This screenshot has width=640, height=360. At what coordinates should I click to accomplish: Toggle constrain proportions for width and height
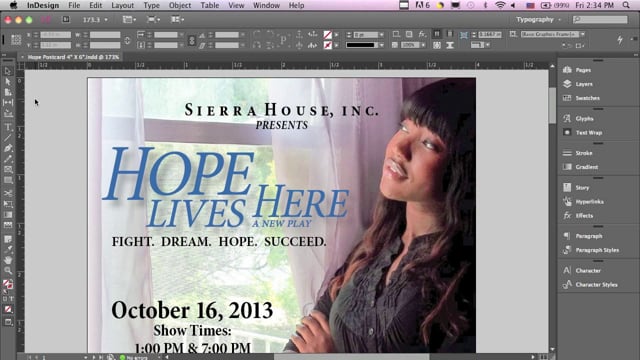click(x=127, y=40)
